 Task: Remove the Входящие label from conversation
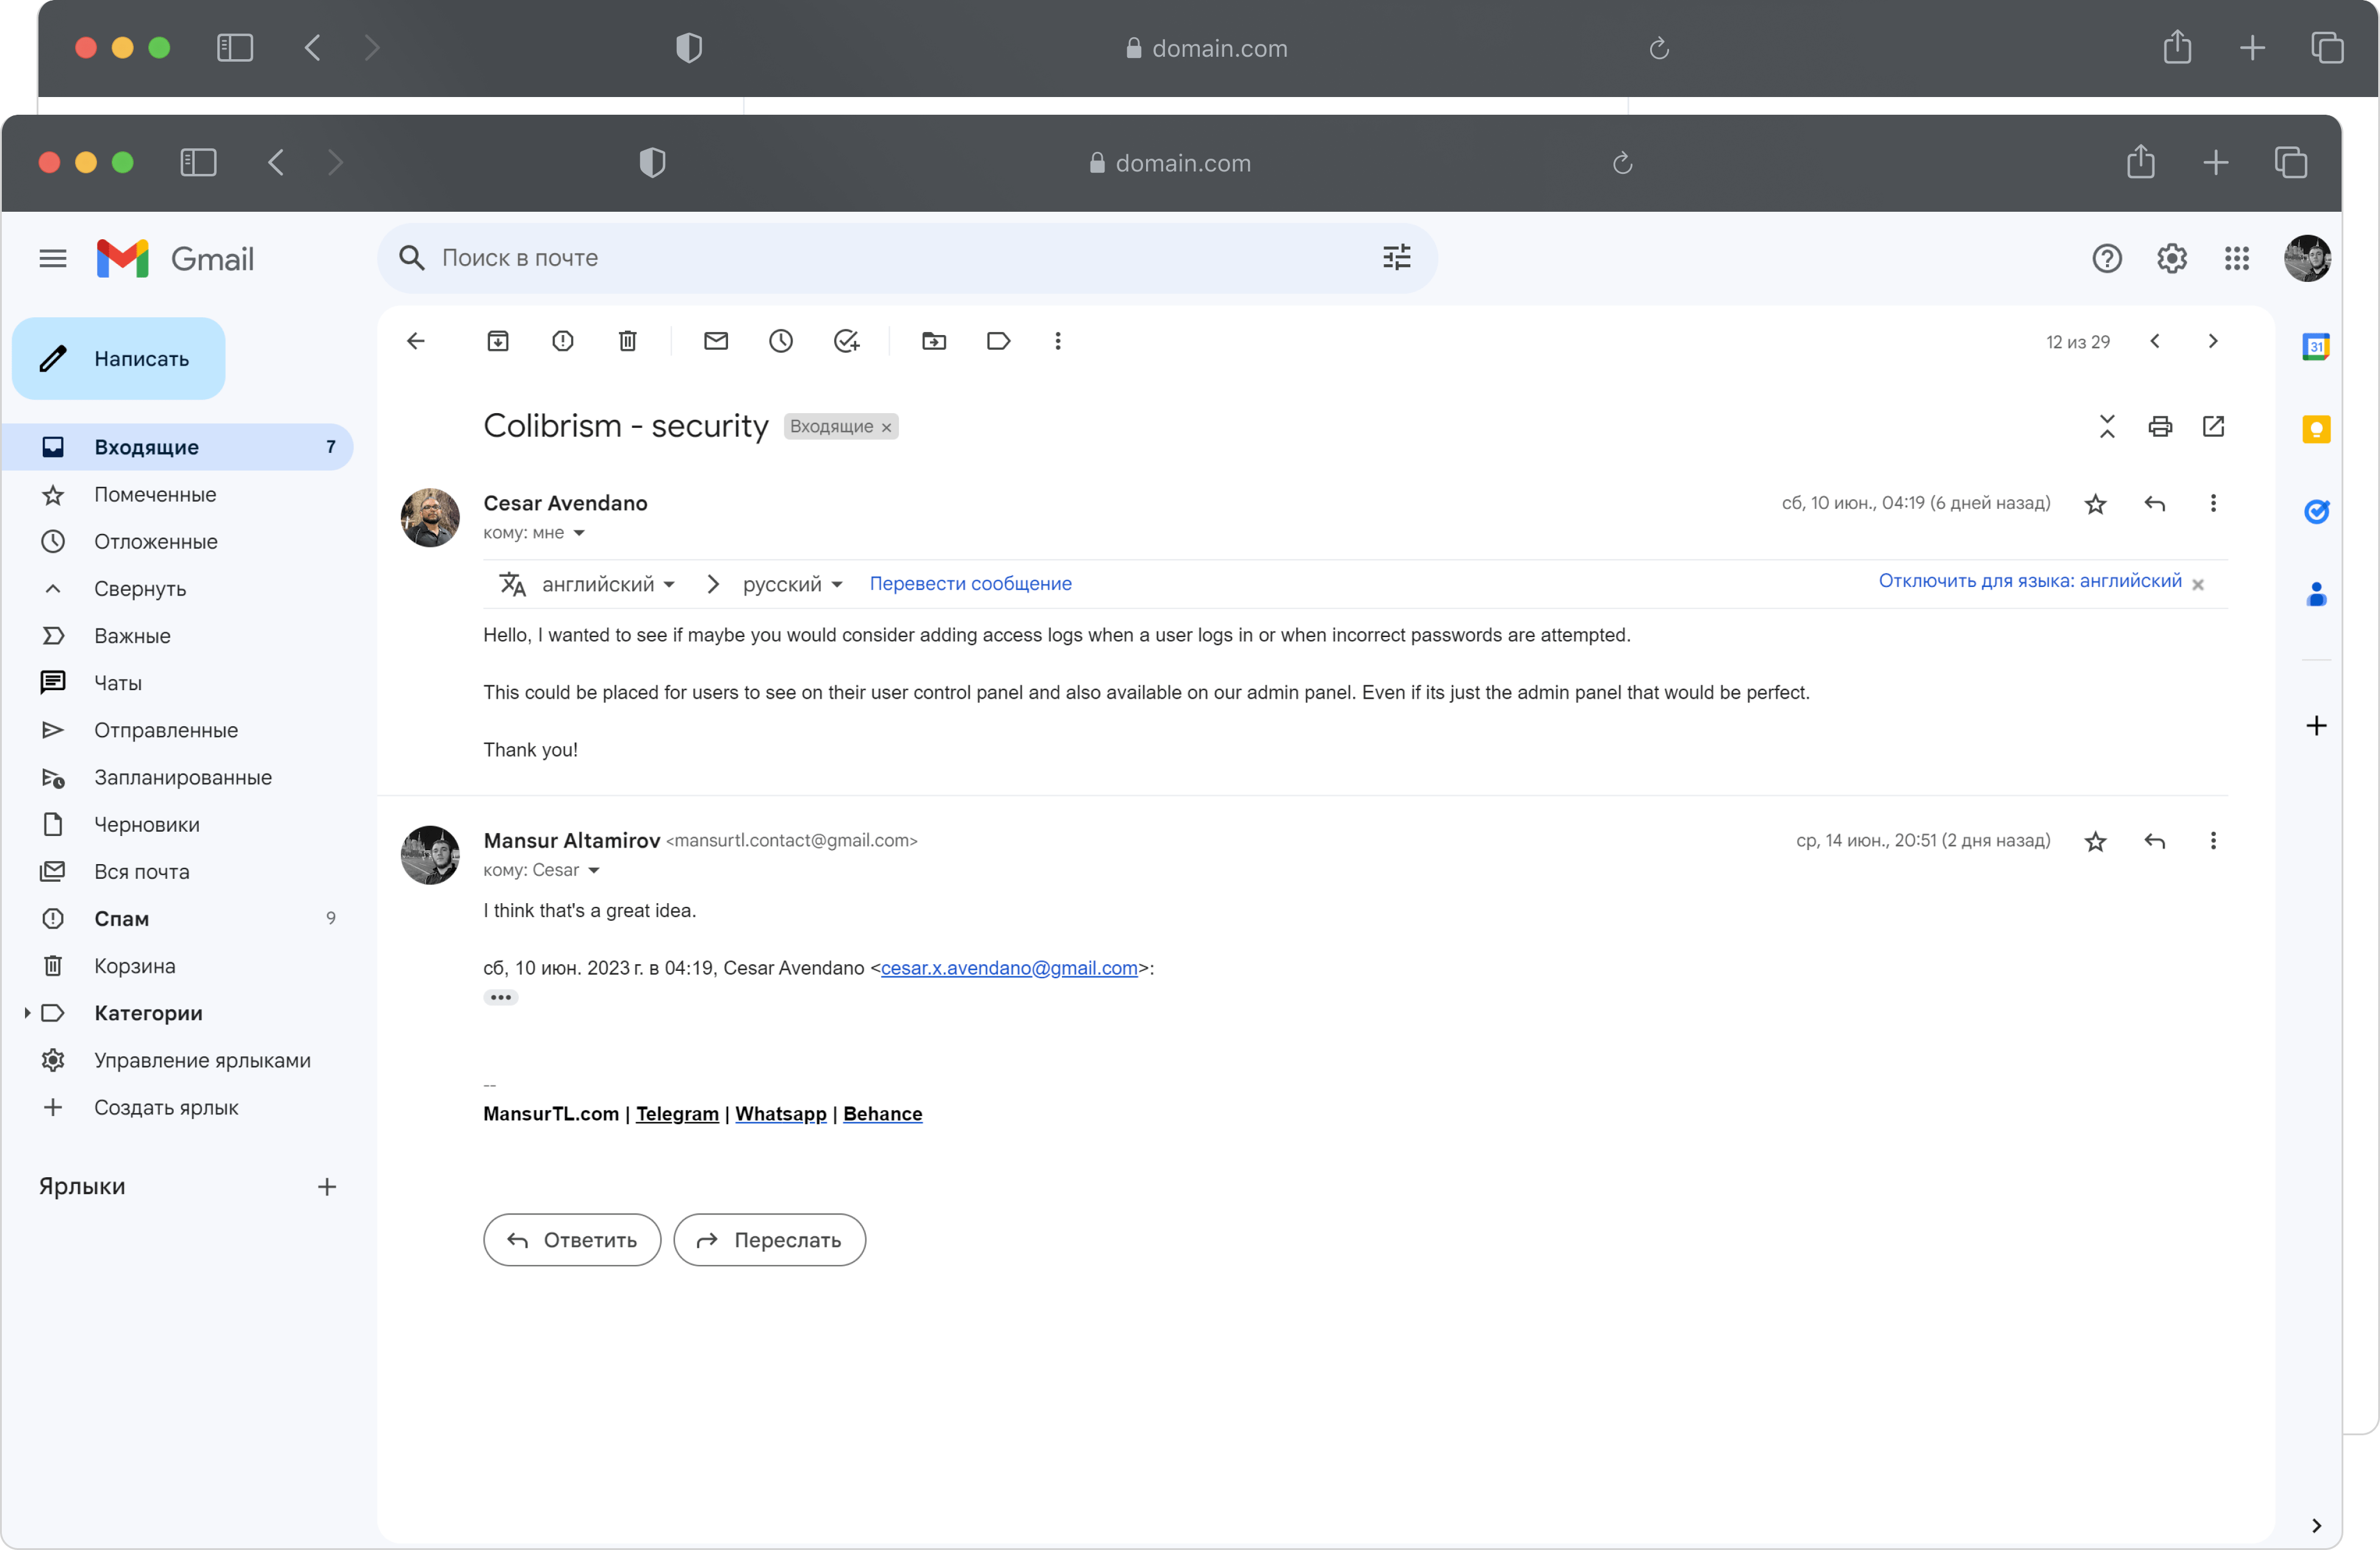pos(886,428)
